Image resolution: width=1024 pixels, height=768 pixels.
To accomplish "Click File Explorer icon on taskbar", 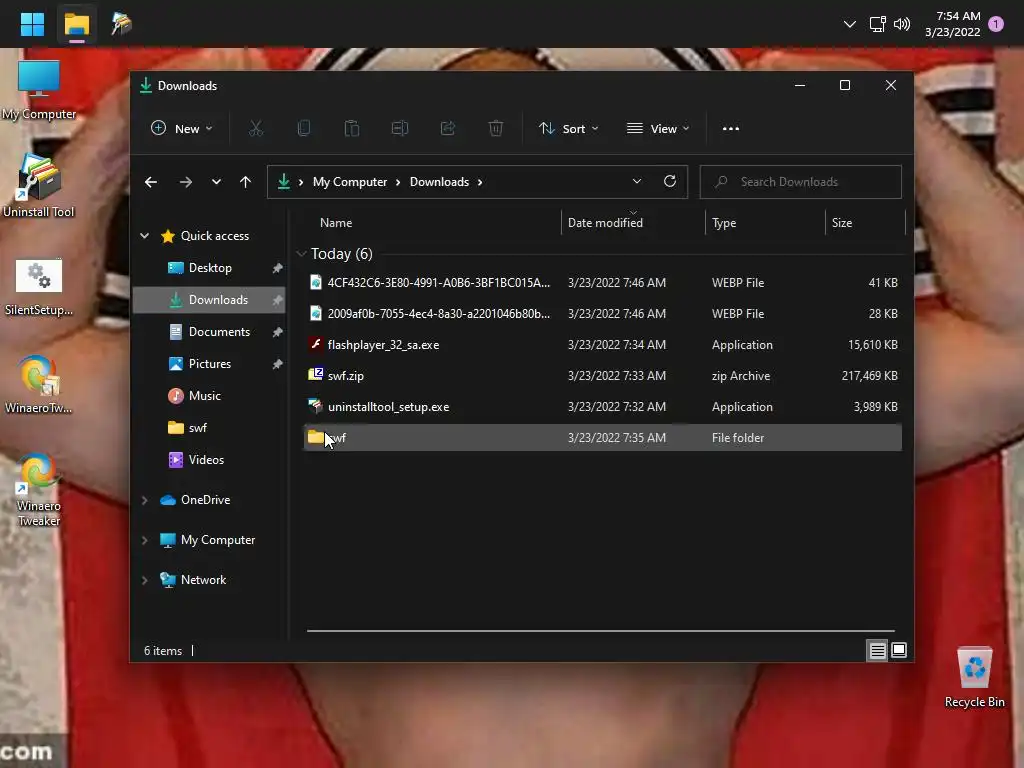I will [x=76, y=24].
